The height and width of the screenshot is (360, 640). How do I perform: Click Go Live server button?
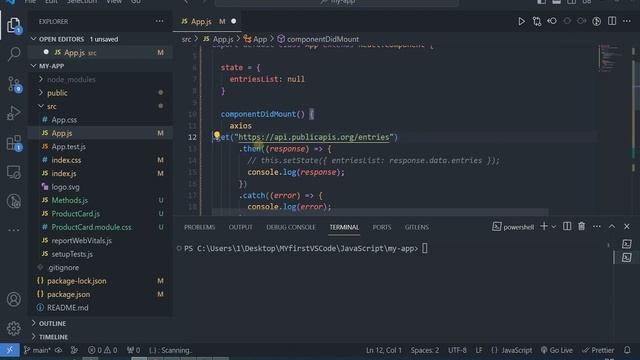[x=557, y=350]
